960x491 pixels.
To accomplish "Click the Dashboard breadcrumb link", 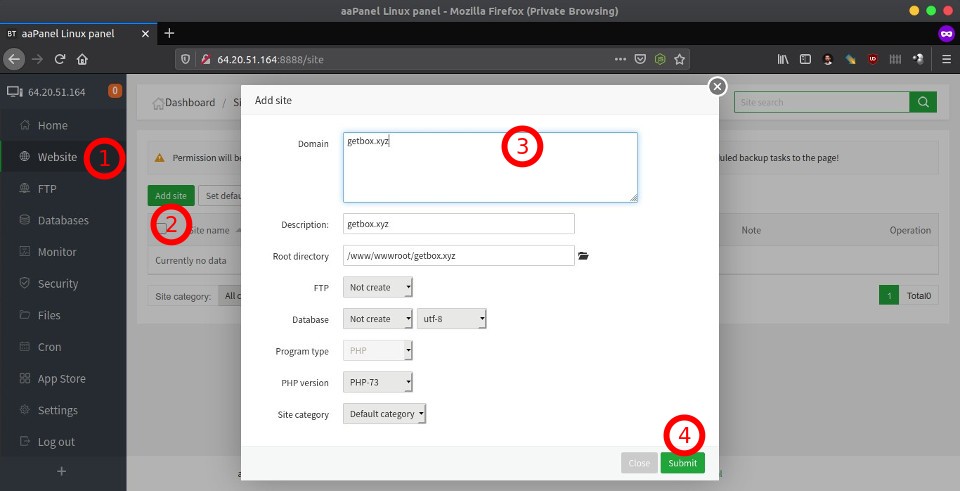I will (190, 102).
